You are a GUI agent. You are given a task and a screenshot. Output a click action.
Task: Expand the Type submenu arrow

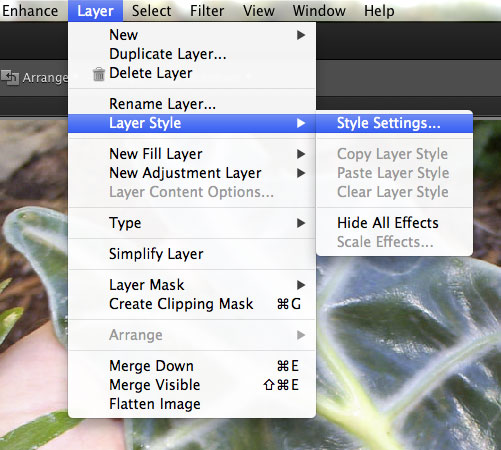(x=301, y=223)
